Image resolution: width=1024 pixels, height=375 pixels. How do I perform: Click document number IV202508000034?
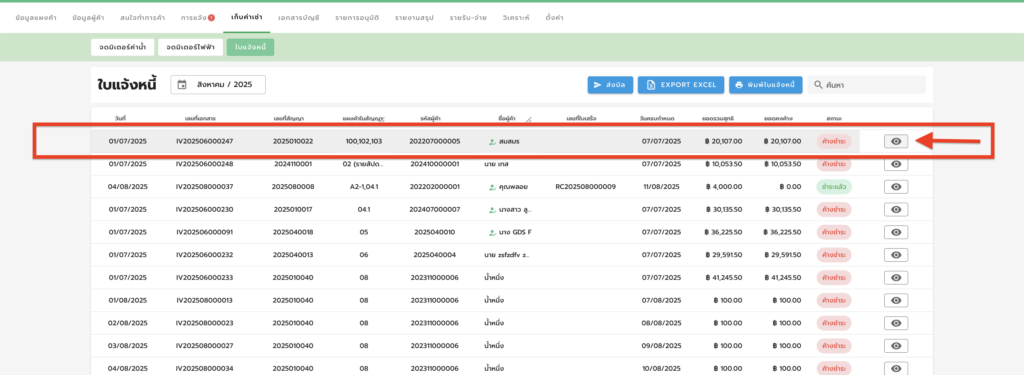tap(204, 369)
